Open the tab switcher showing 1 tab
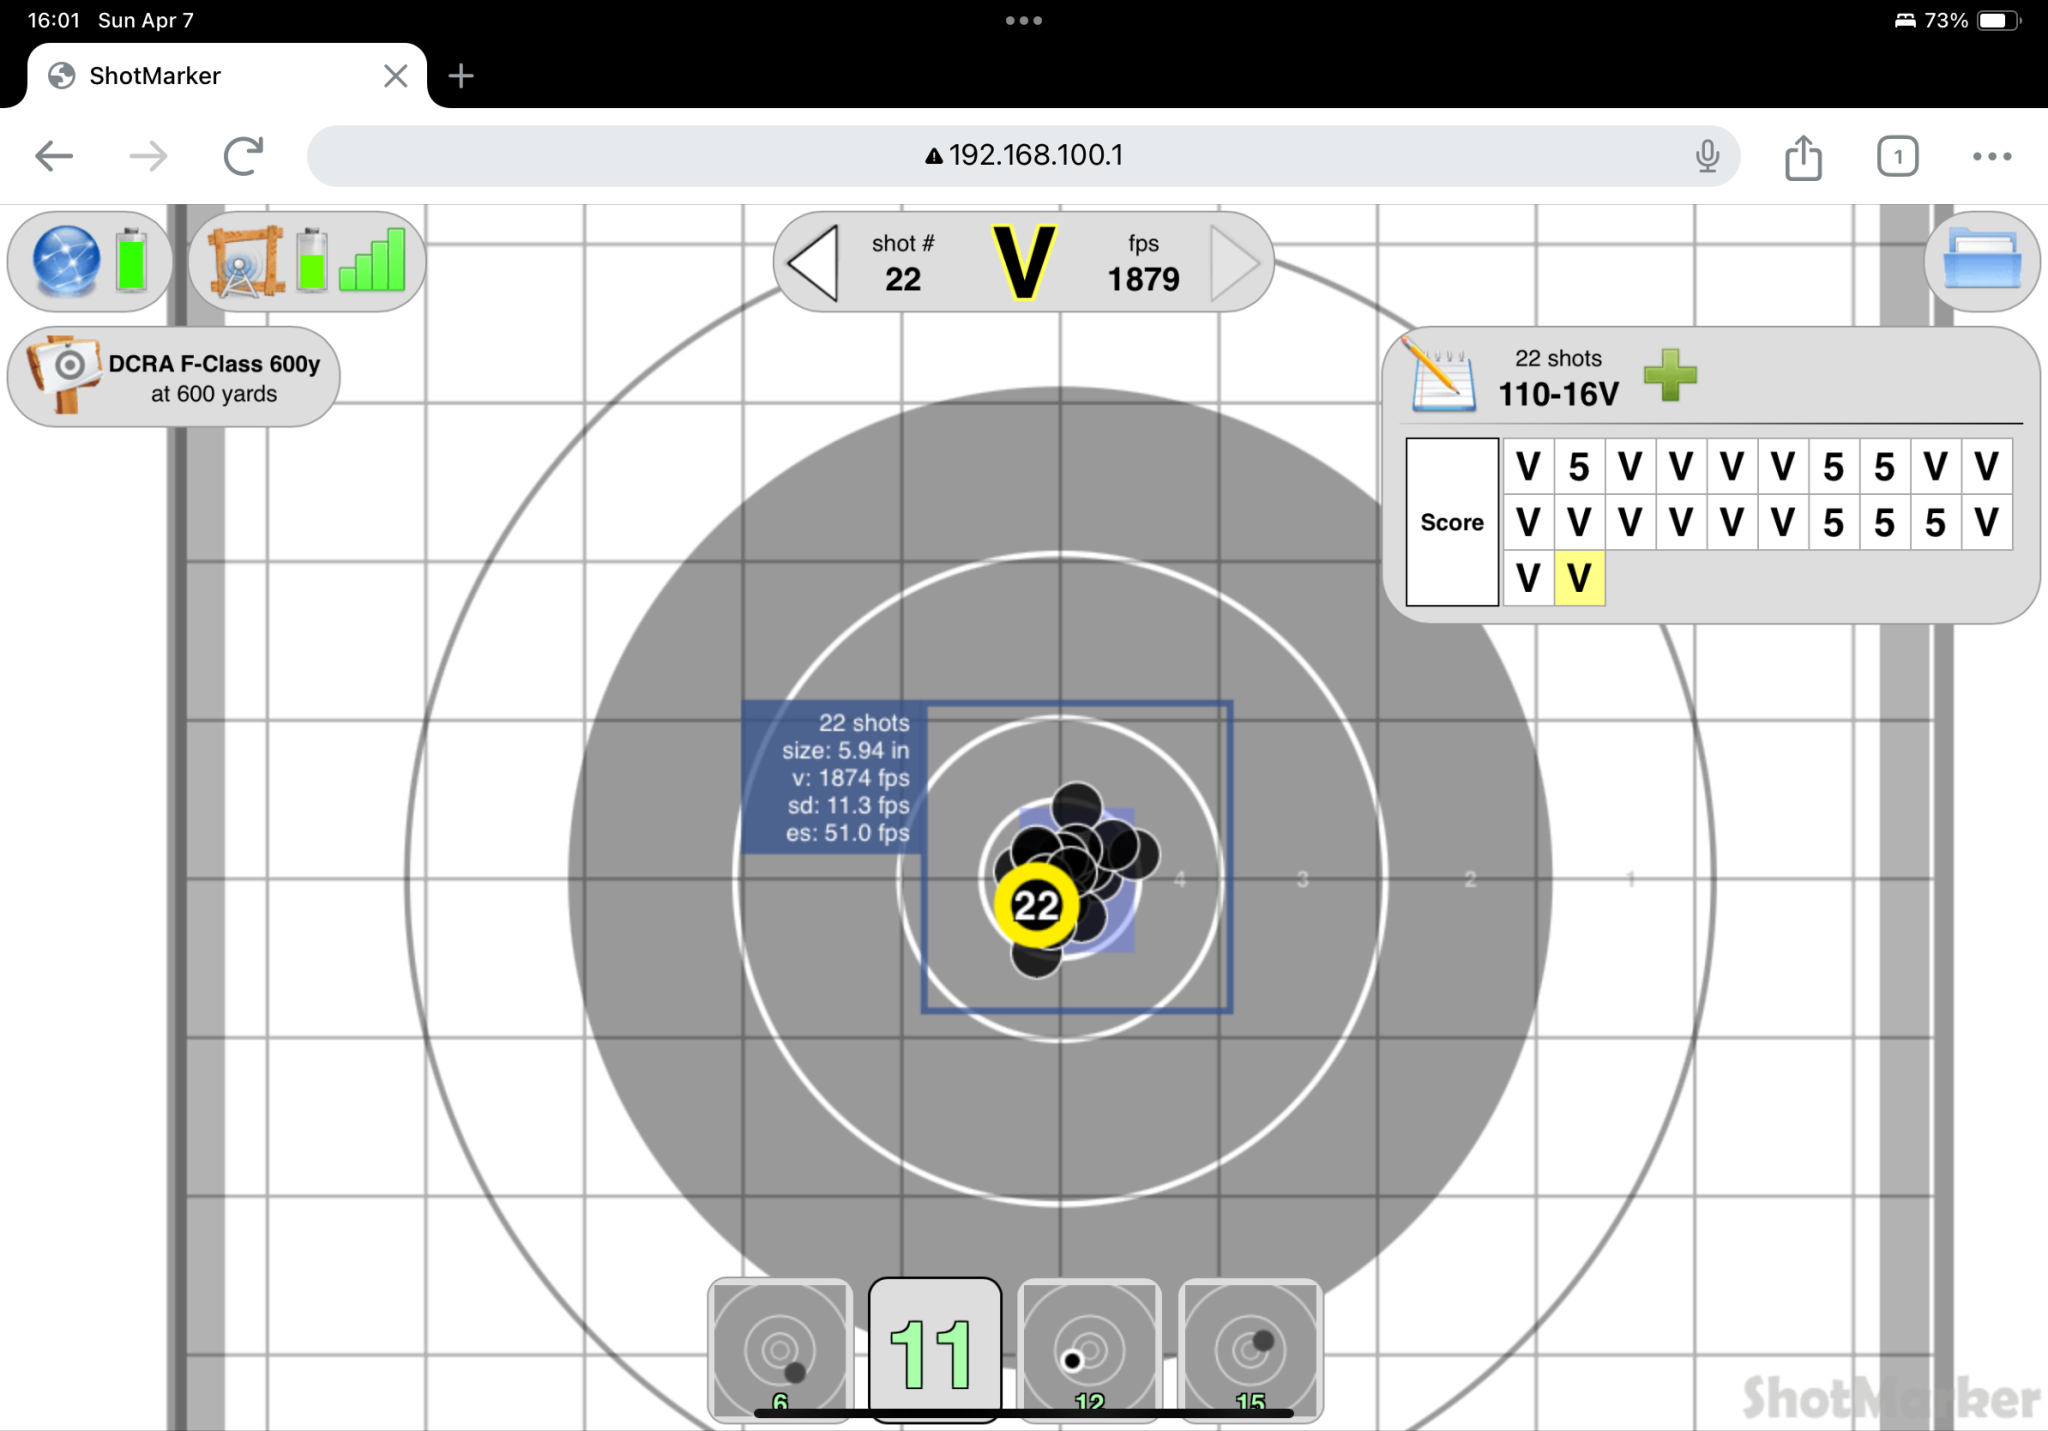Screen dimensions: 2048x1431 coord(1897,157)
